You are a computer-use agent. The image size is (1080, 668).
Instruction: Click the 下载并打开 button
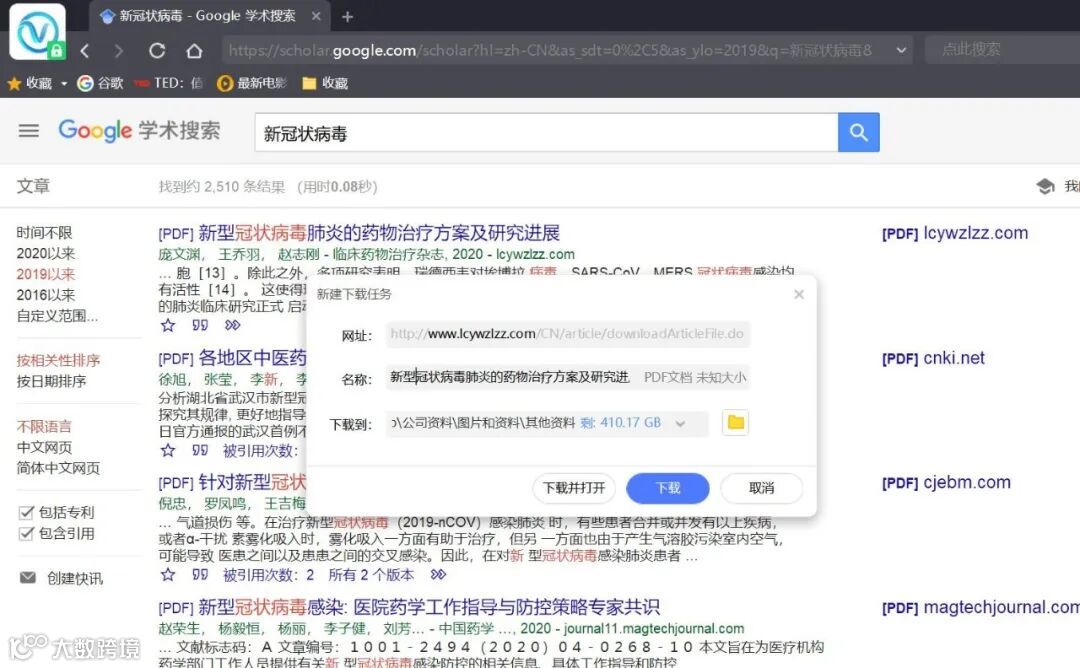point(574,488)
